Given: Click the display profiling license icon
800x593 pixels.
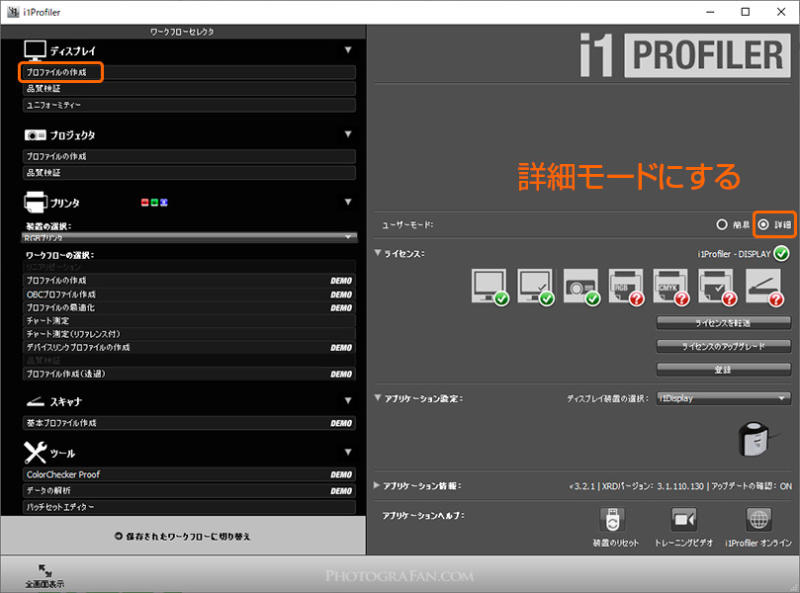Looking at the screenshot, I should coord(490,287).
